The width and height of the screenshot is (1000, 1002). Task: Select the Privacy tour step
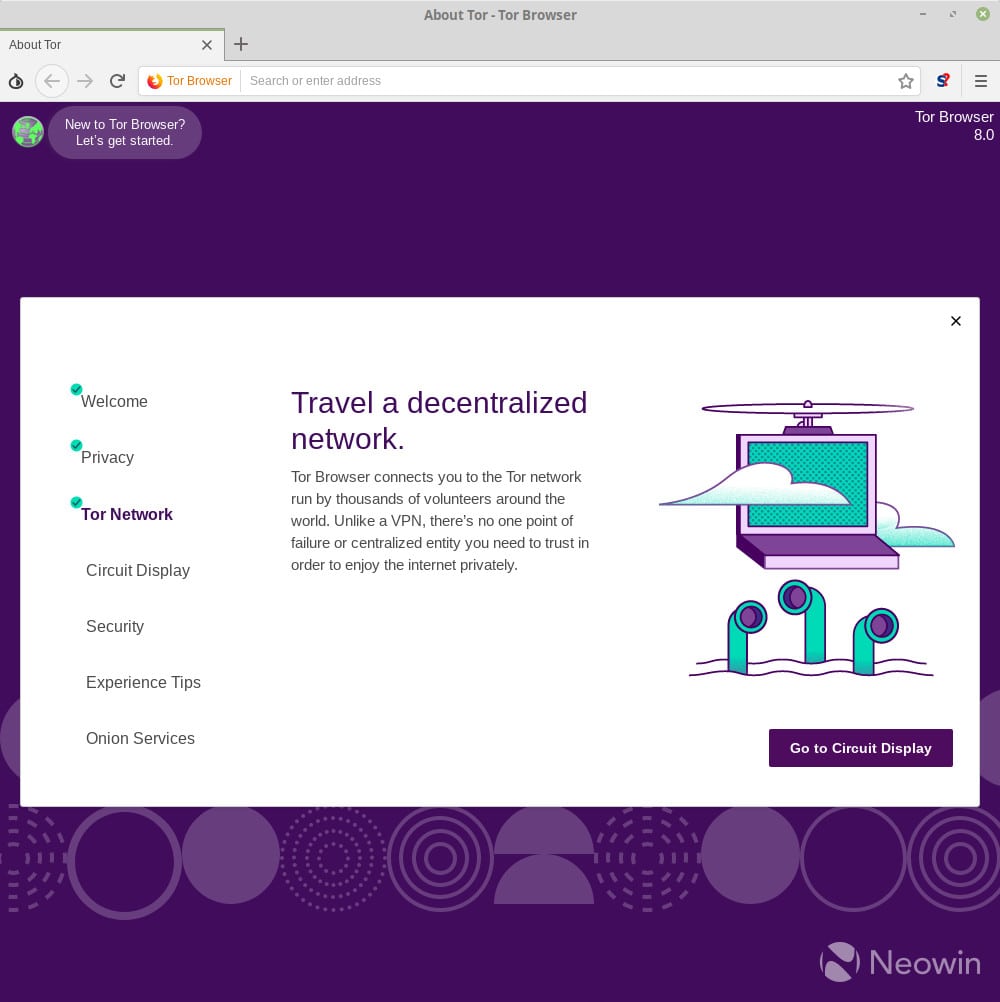point(107,457)
